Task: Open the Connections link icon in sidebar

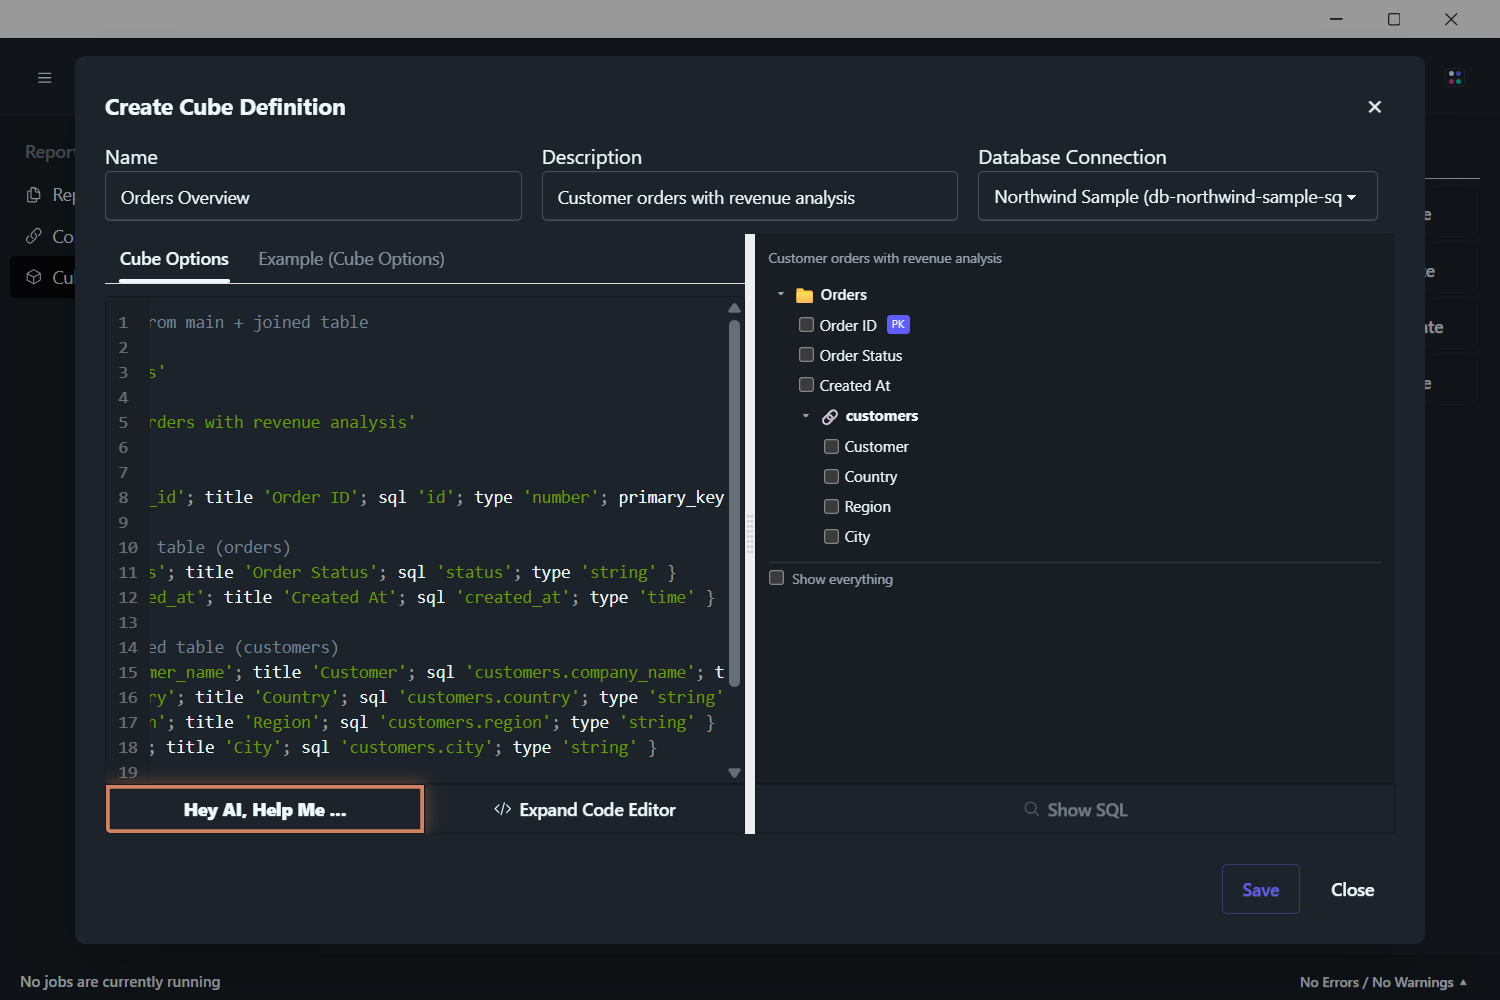Action: click(x=34, y=236)
